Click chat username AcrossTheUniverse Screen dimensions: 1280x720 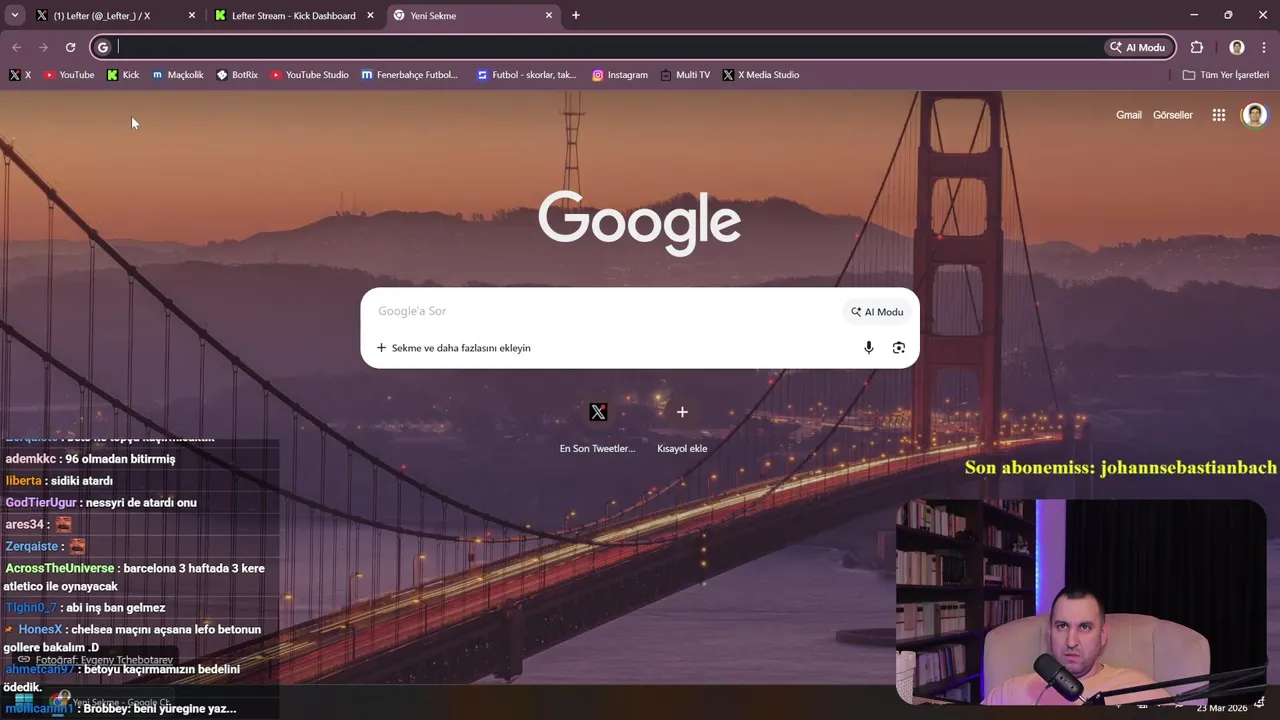click(60, 568)
